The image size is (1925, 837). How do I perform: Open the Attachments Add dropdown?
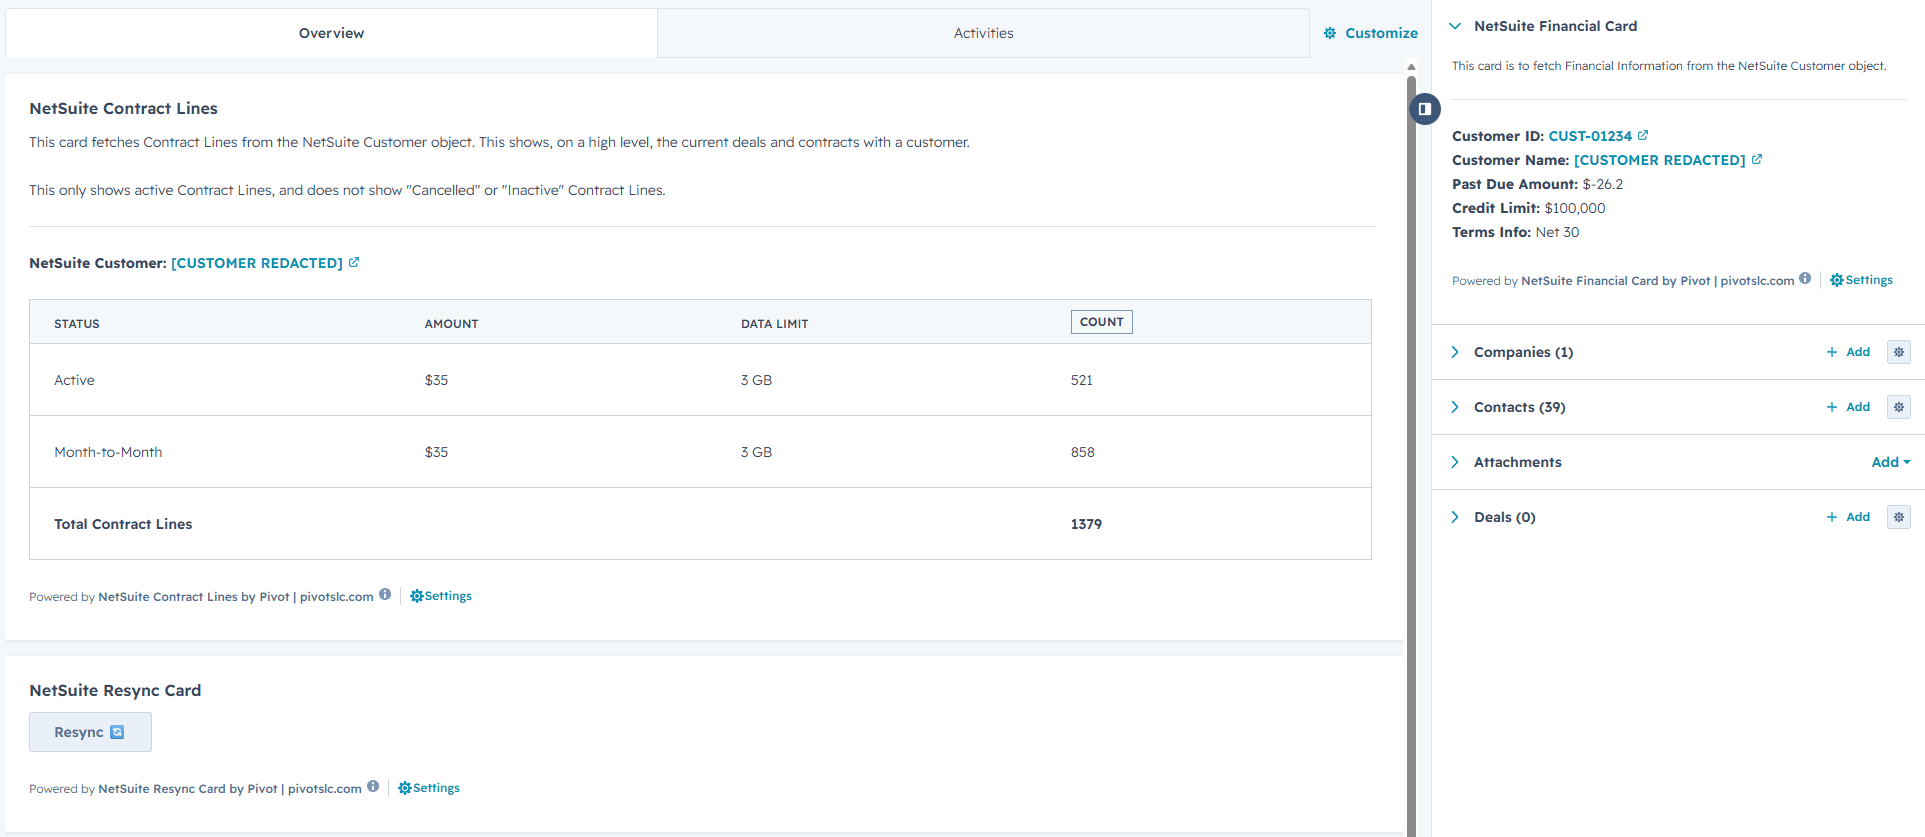coord(1891,462)
